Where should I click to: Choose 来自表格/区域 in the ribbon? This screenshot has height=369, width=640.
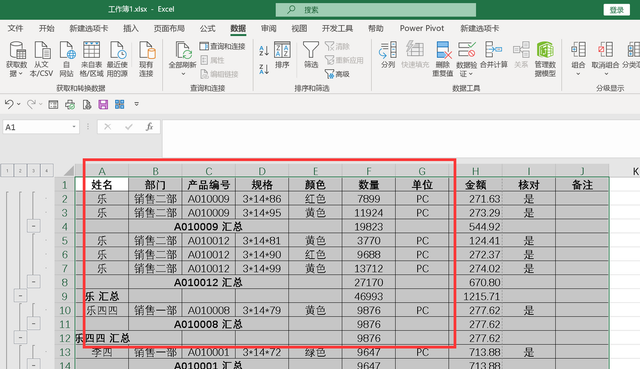click(91, 59)
